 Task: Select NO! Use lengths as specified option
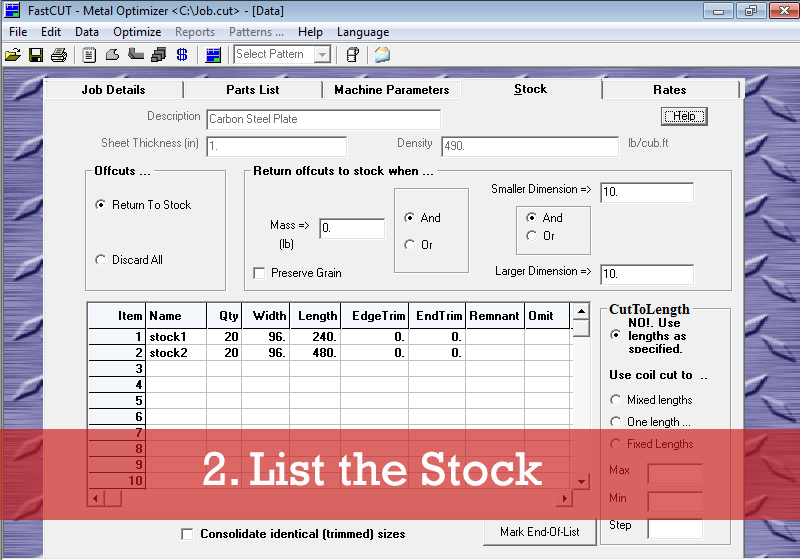(x=616, y=335)
